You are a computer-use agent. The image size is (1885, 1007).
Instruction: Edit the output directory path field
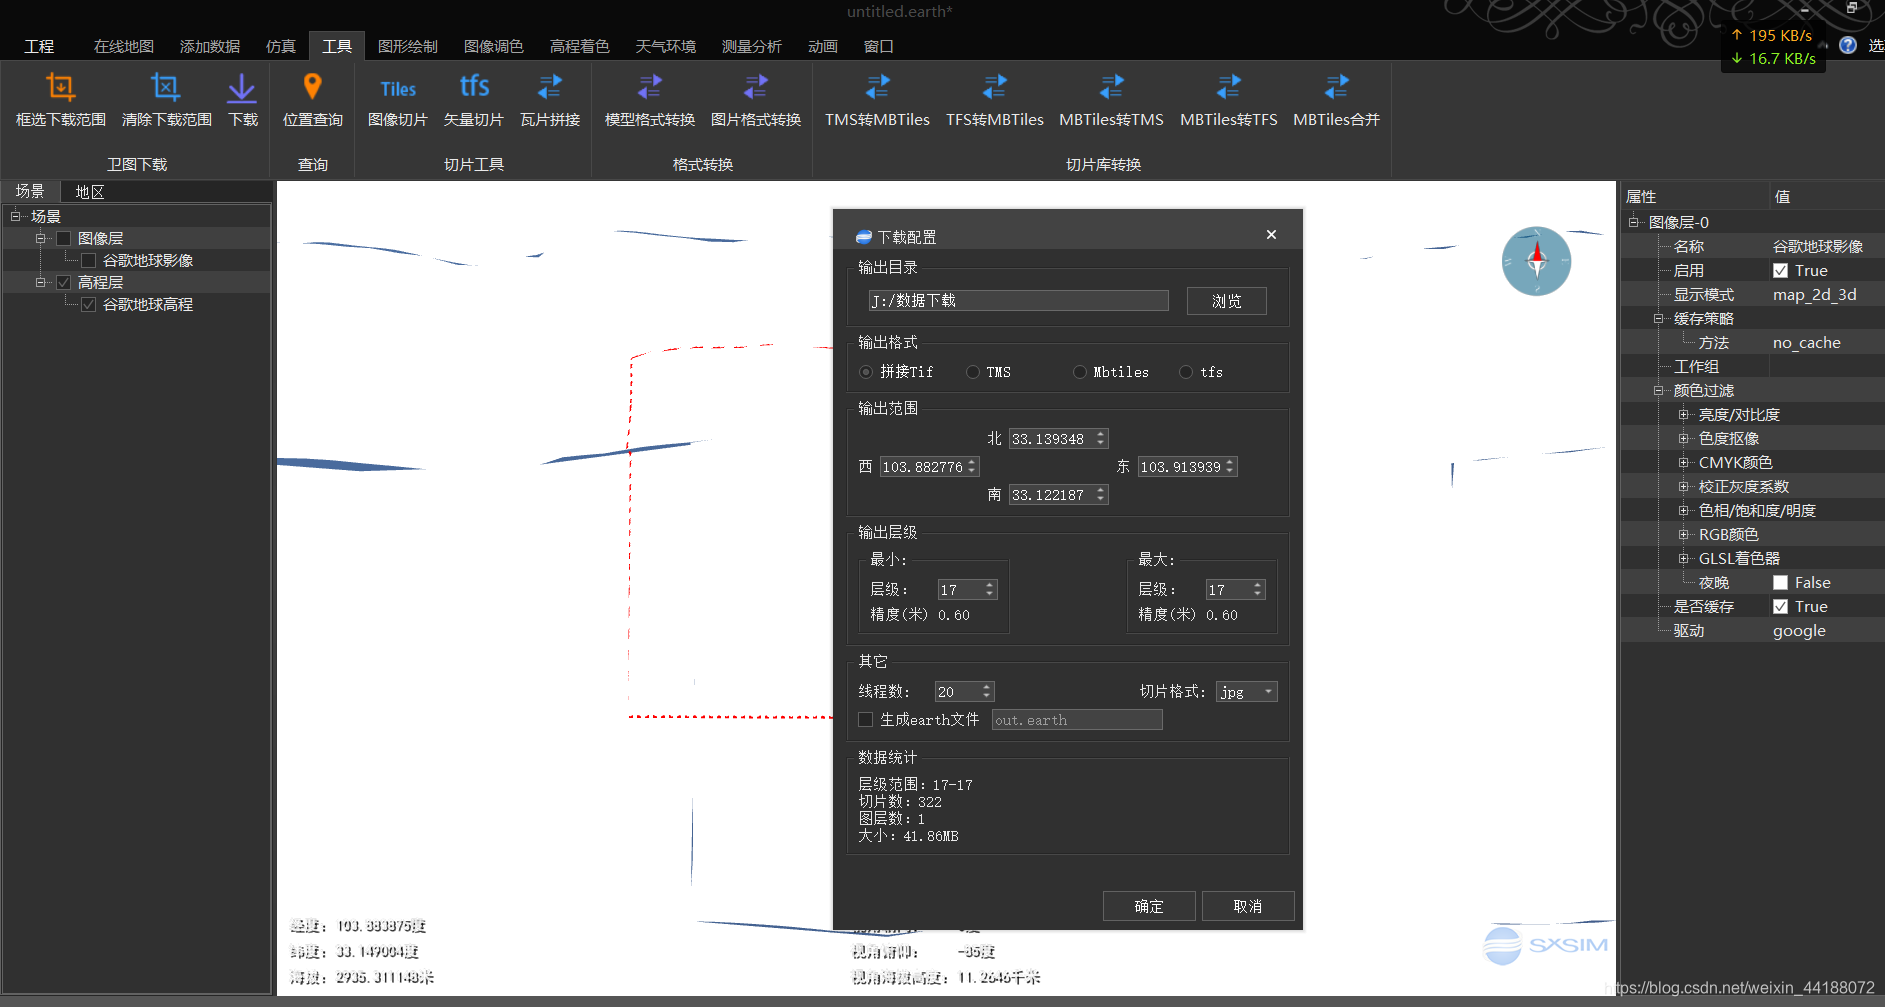click(1017, 300)
